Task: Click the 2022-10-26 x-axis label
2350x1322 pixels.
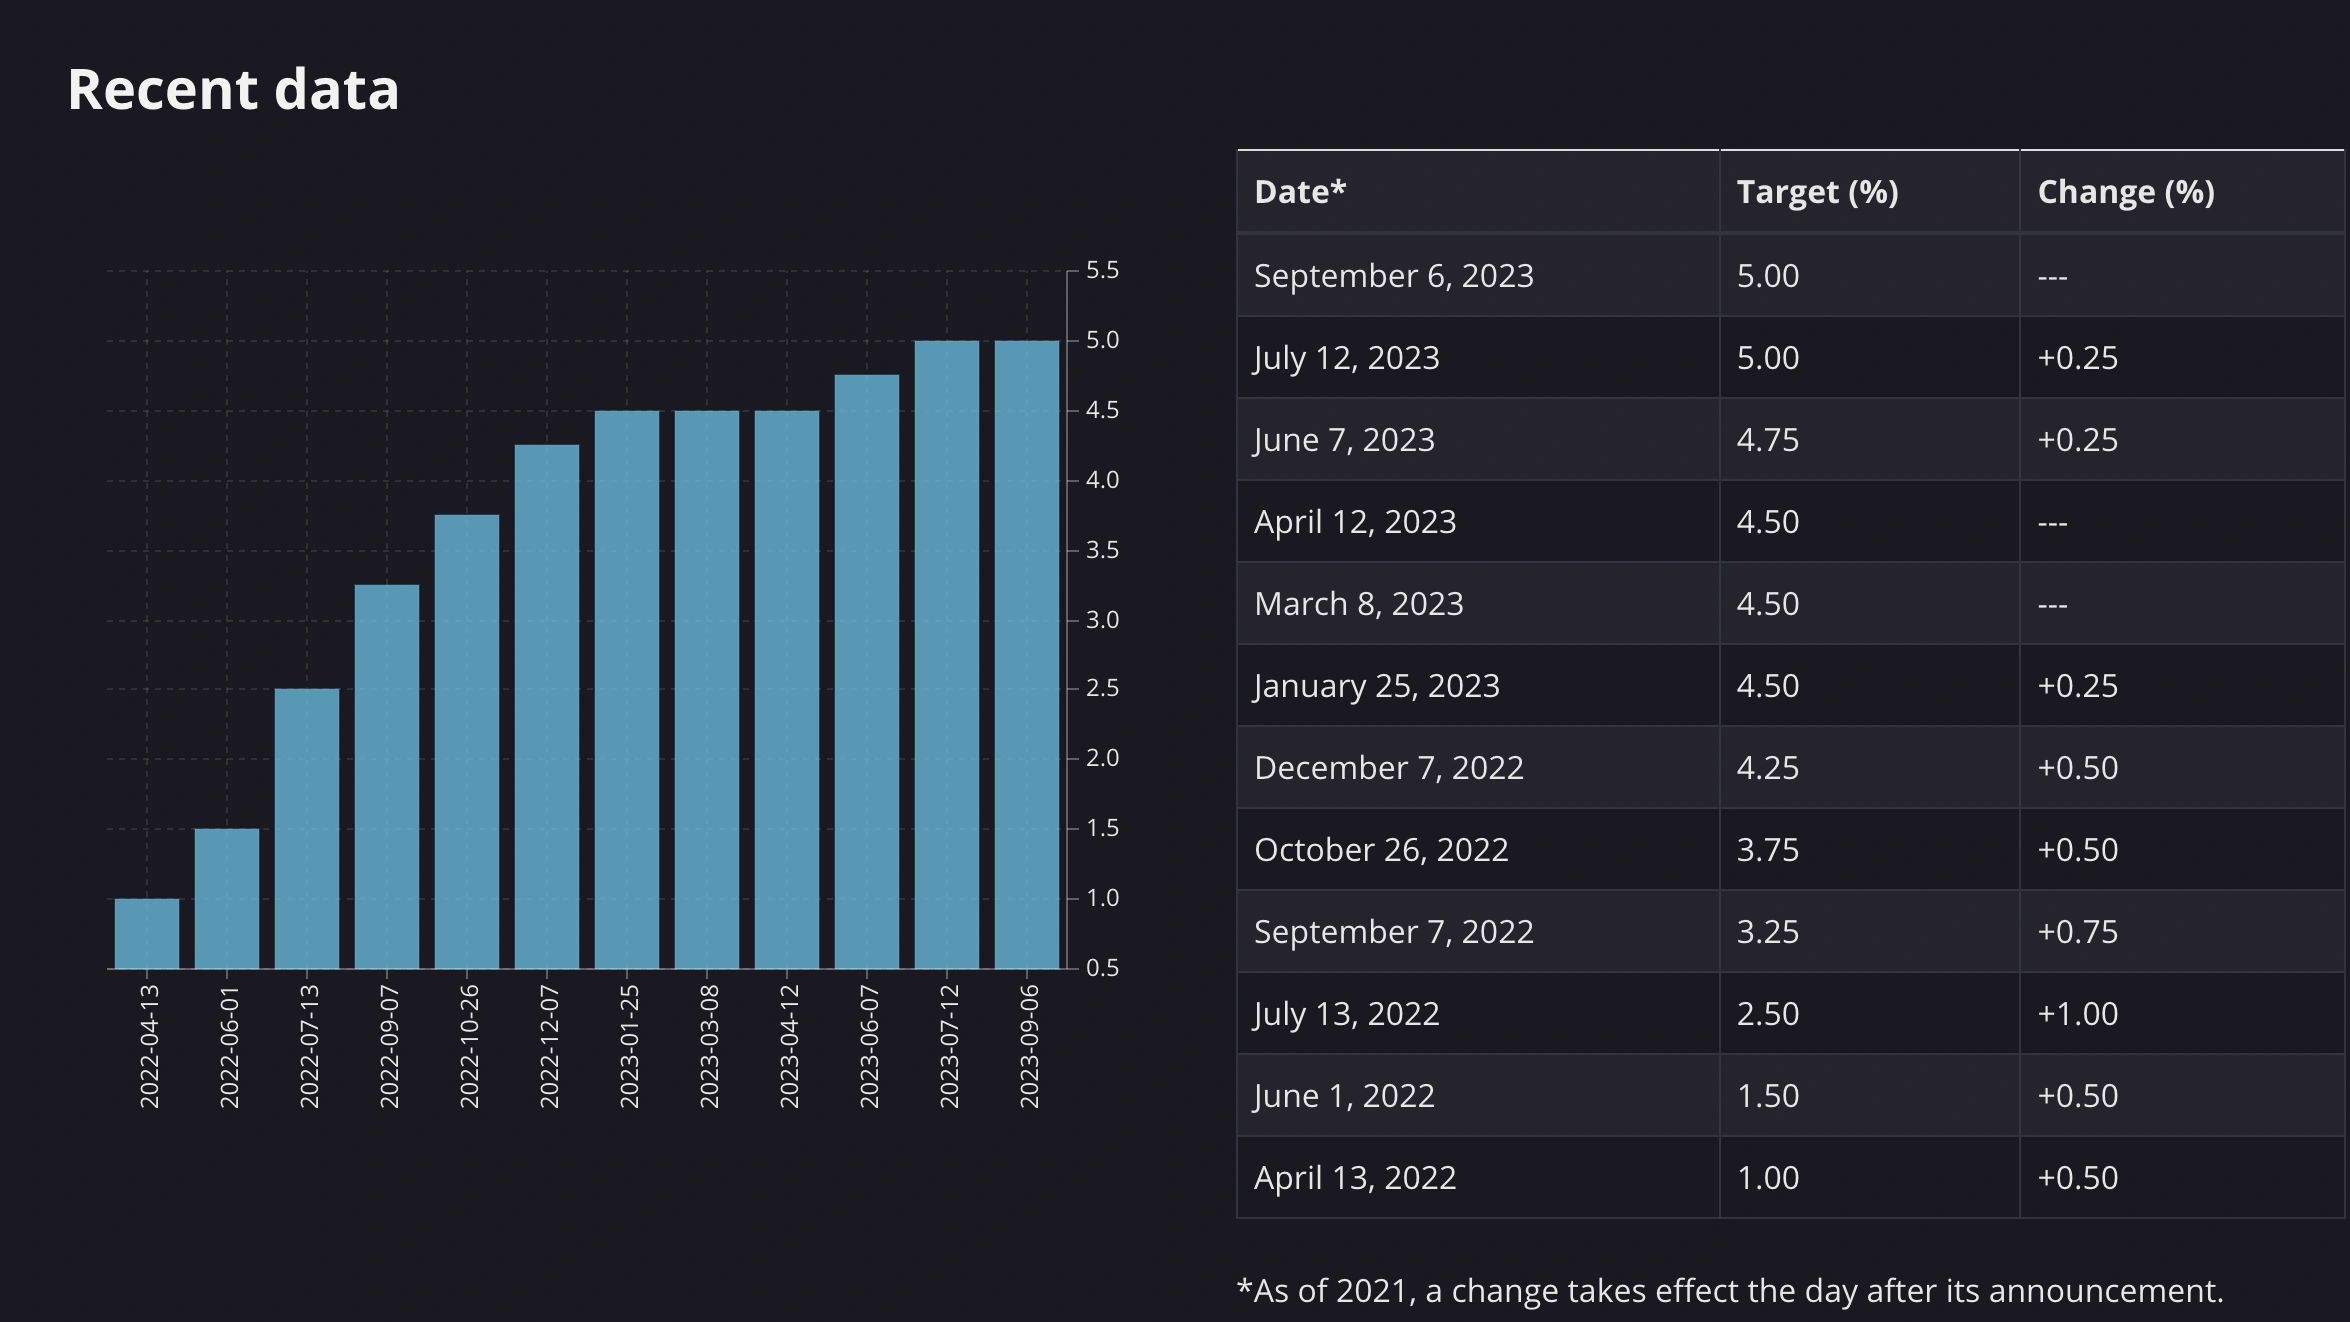Action: click(469, 1046)
